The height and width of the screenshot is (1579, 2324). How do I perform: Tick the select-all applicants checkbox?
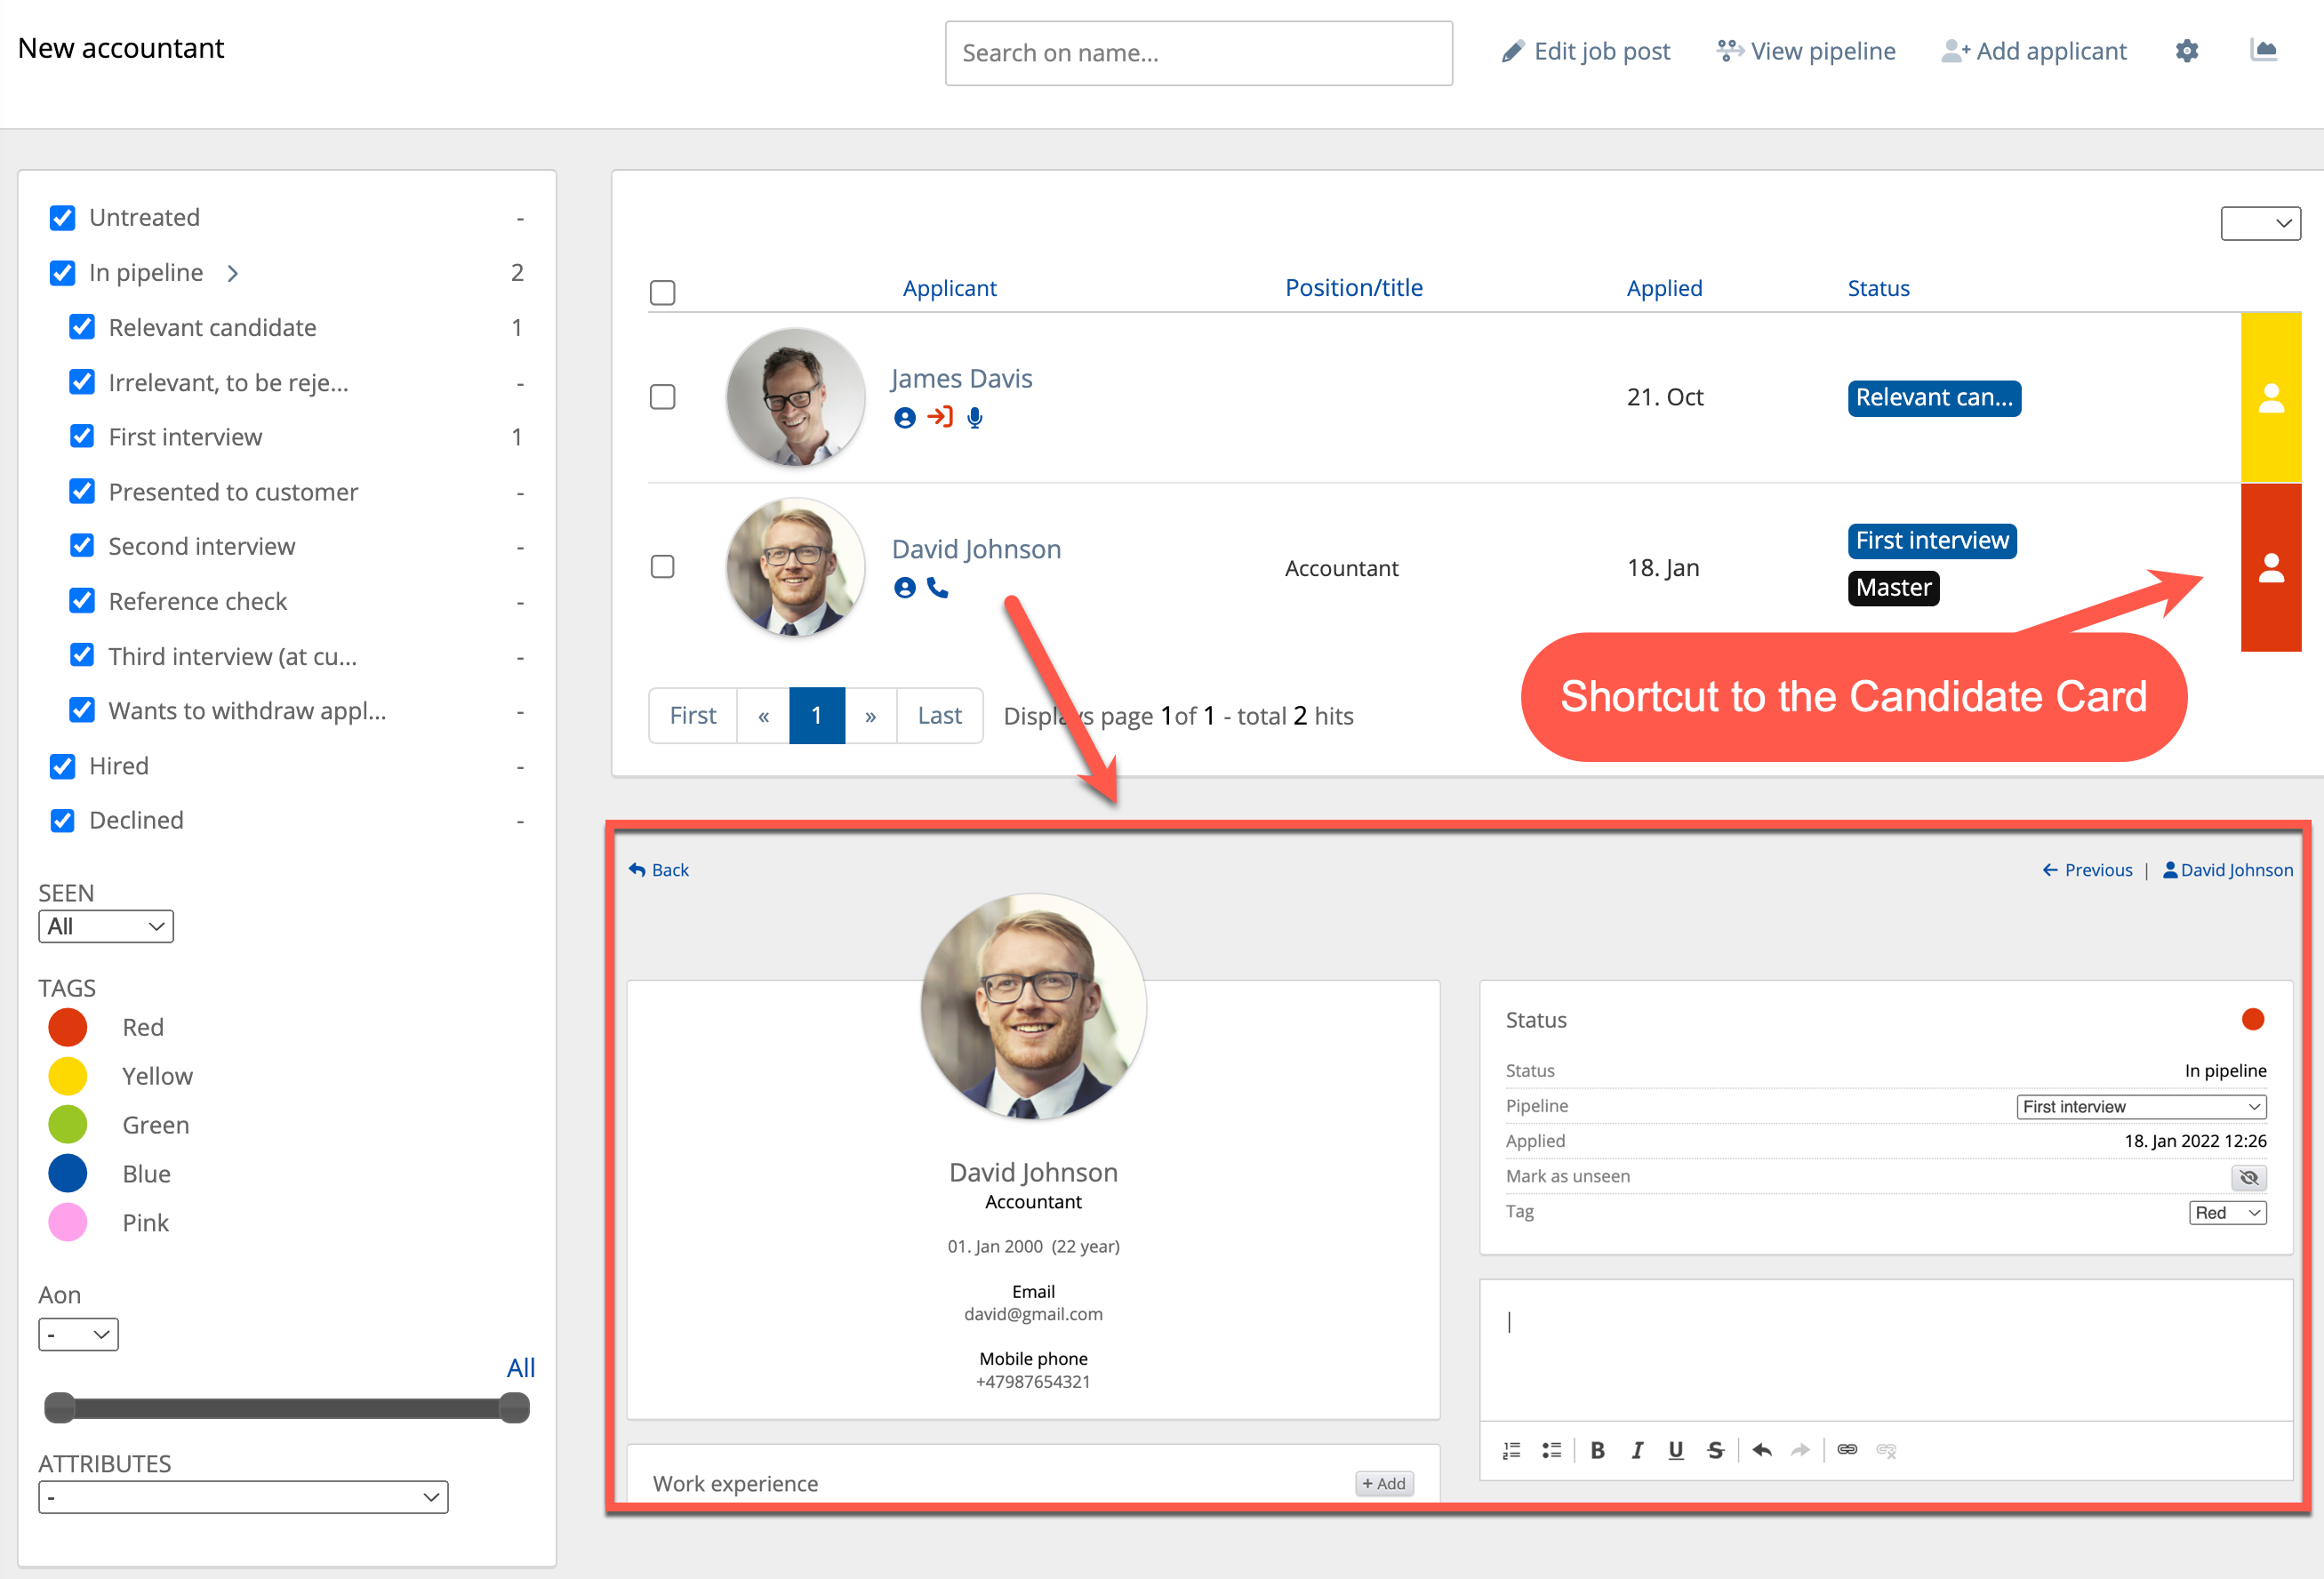point(662,292)
